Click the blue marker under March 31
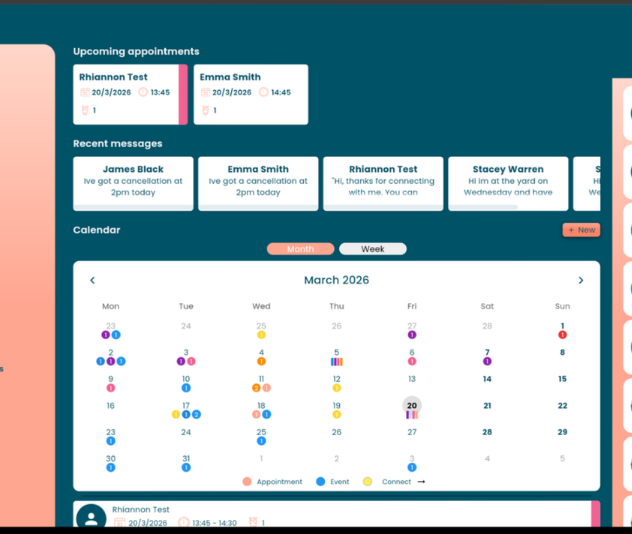 pyautogui.click(x=186, y=468)
